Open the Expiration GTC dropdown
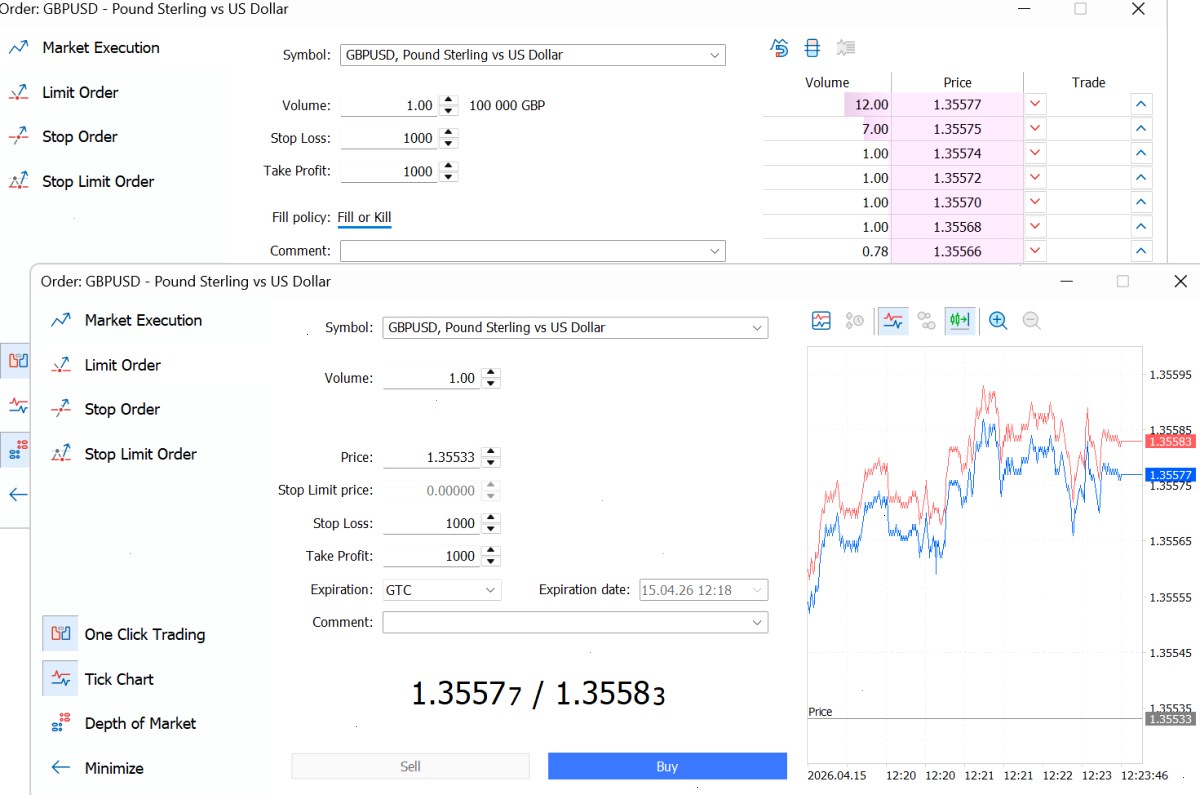Viewport: 1200px width, 795px height. pyautogui.click(x=442, y=590)
